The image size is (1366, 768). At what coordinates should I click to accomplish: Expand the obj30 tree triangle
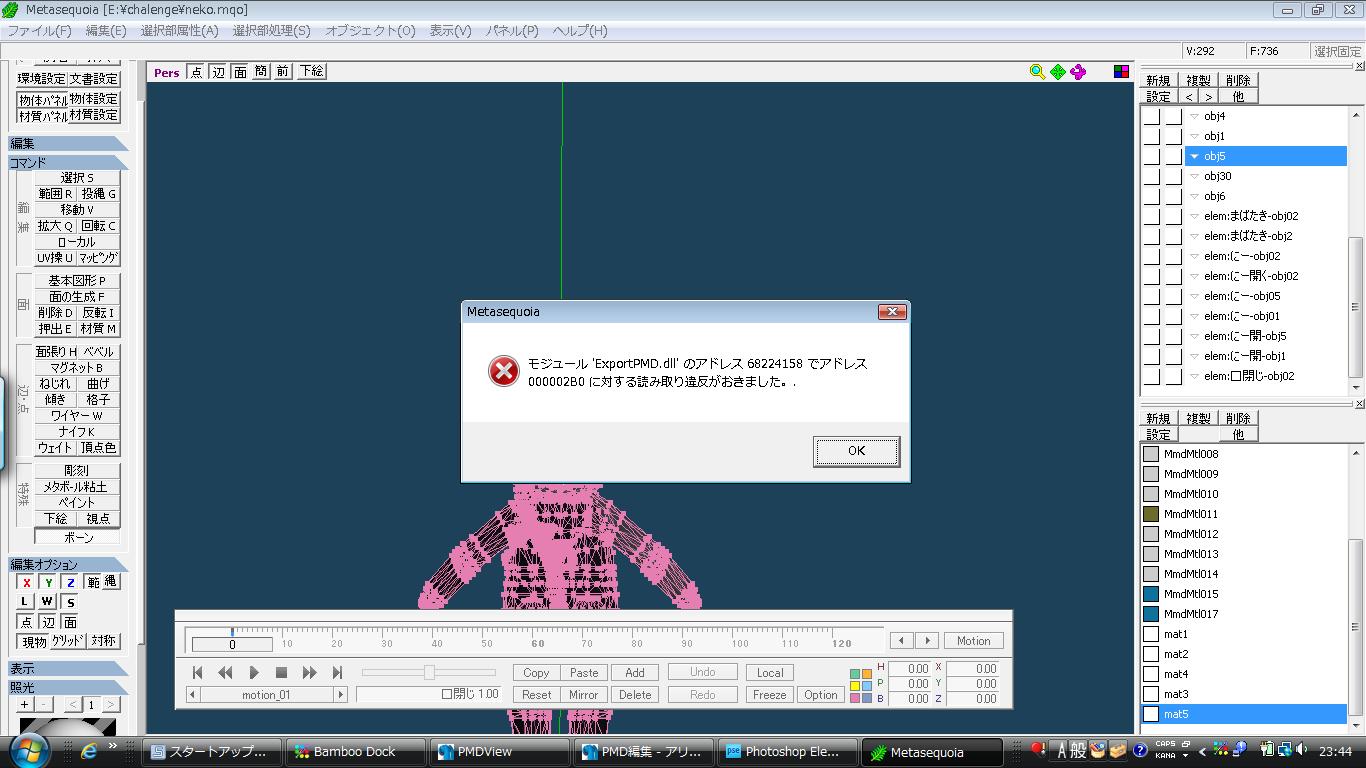1194,177
